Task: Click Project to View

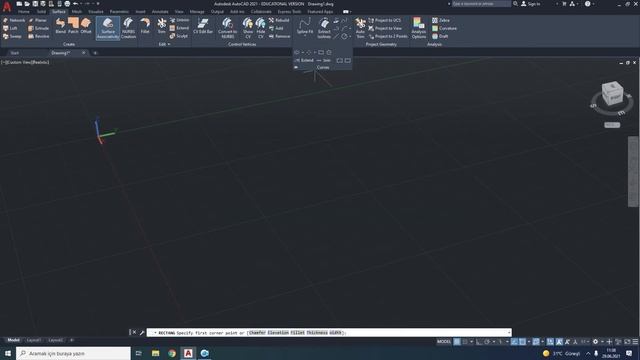Action: coord(385,28)
